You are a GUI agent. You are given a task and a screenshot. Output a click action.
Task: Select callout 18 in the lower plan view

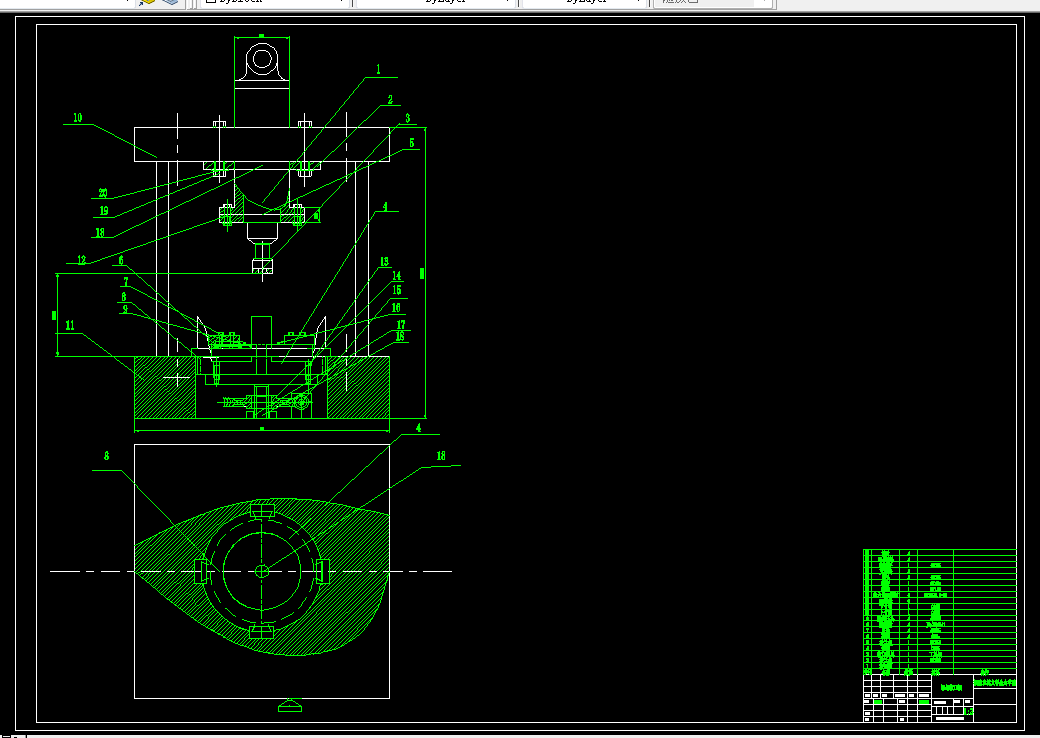[441, 456]
